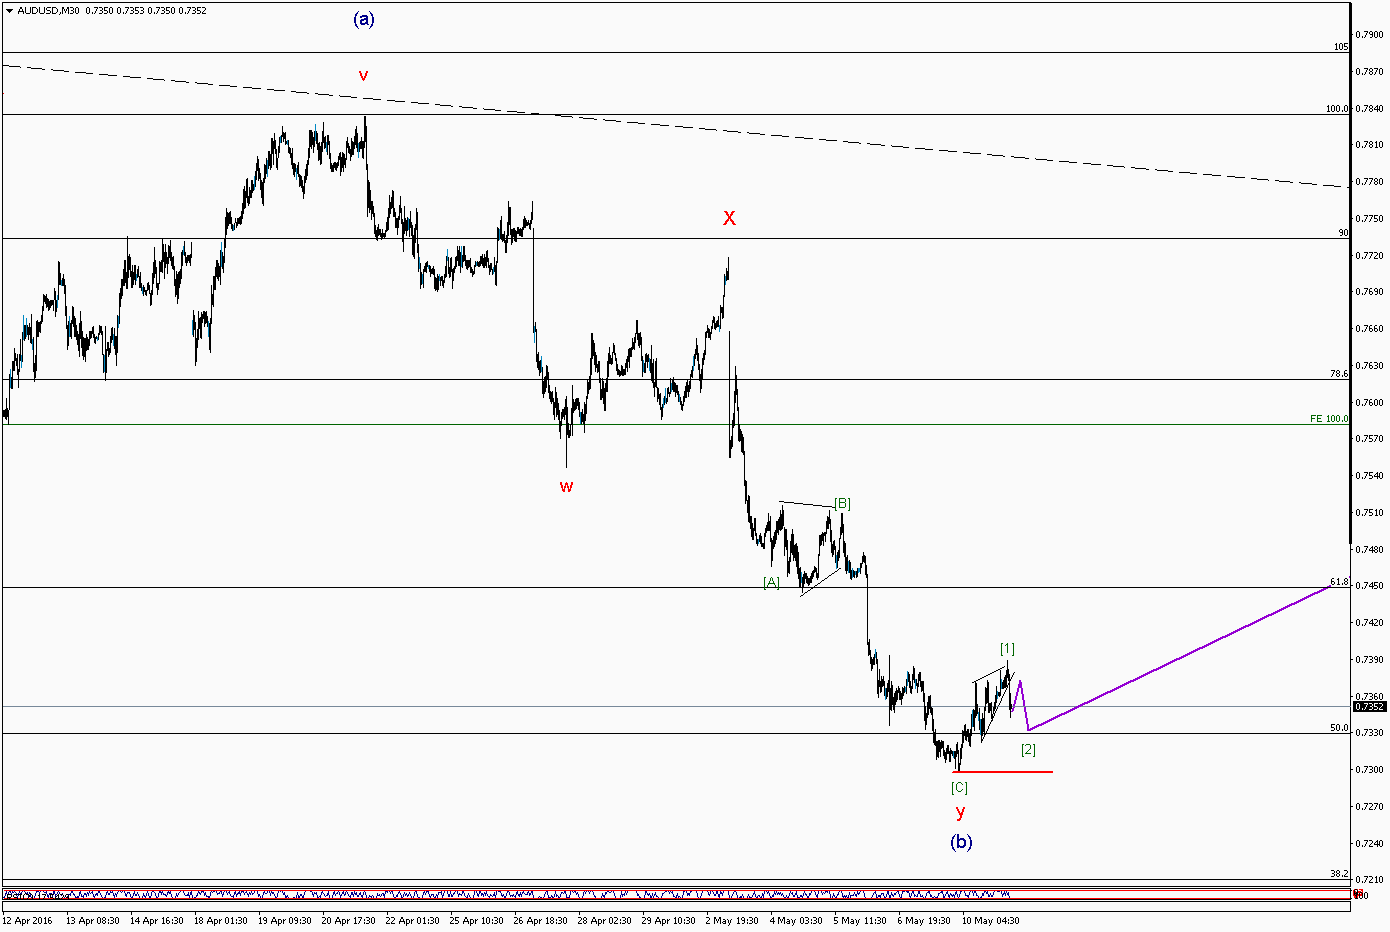This screenshot has width=1390, height=932.
Task: Click 0.7660 on the price axis
Action: [x=1370, y=329]
